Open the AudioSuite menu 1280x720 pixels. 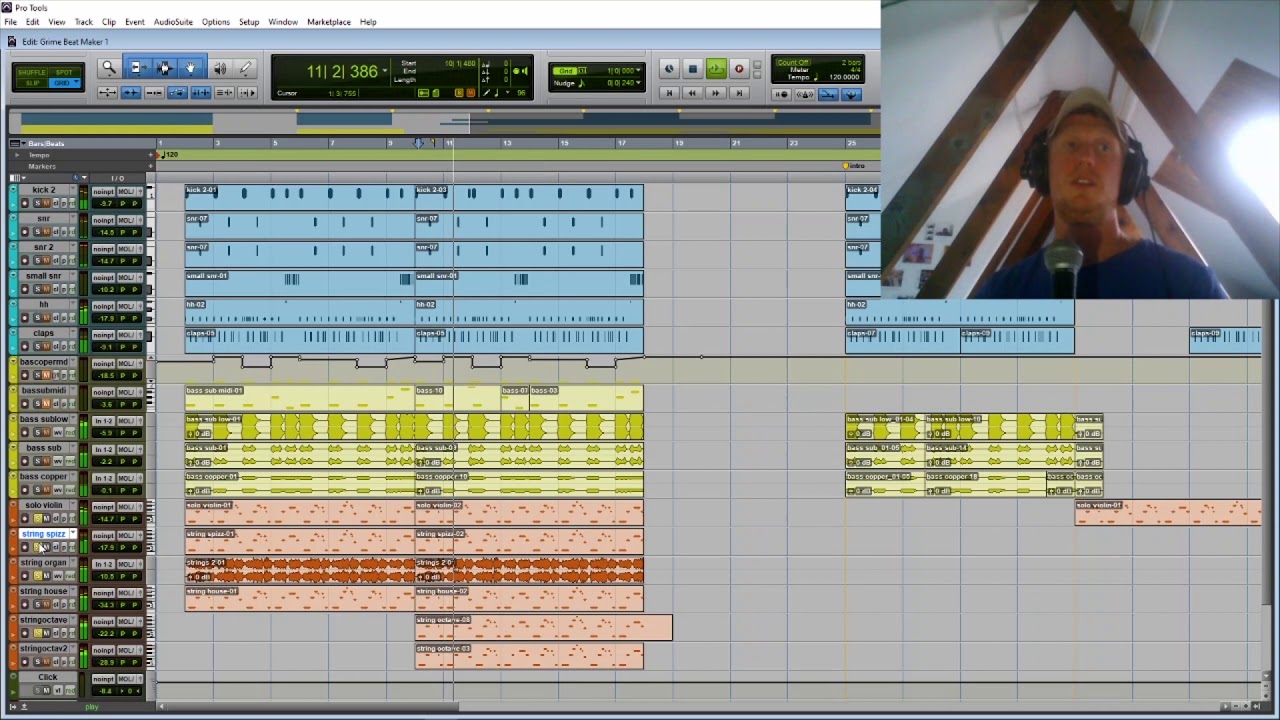(173, 22)
